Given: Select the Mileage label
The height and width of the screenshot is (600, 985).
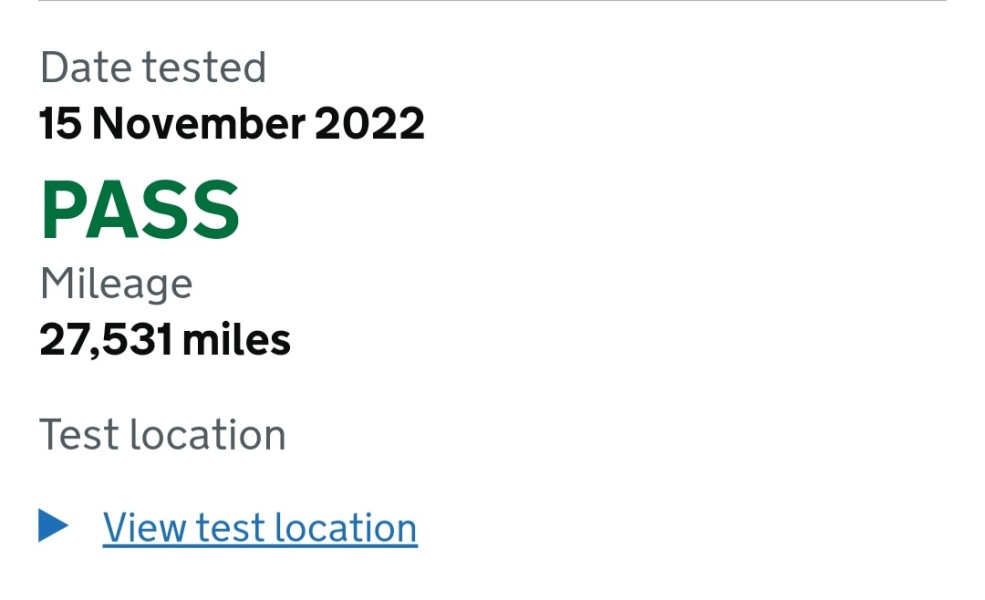Looking at the screenshot, I should click(116, 284).
